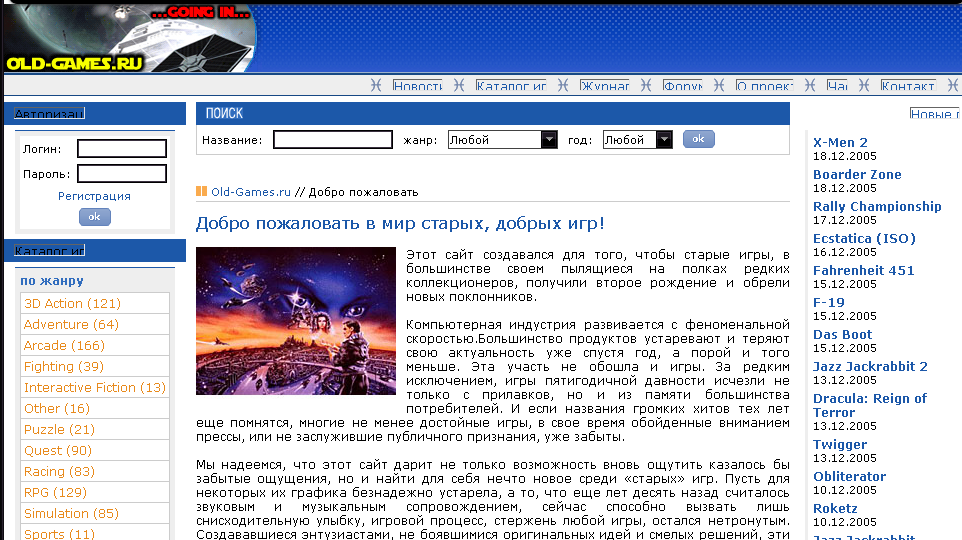Click the ПОИСК panel title
The height and width of the screenshot is (540, 962).
point(224,114)
